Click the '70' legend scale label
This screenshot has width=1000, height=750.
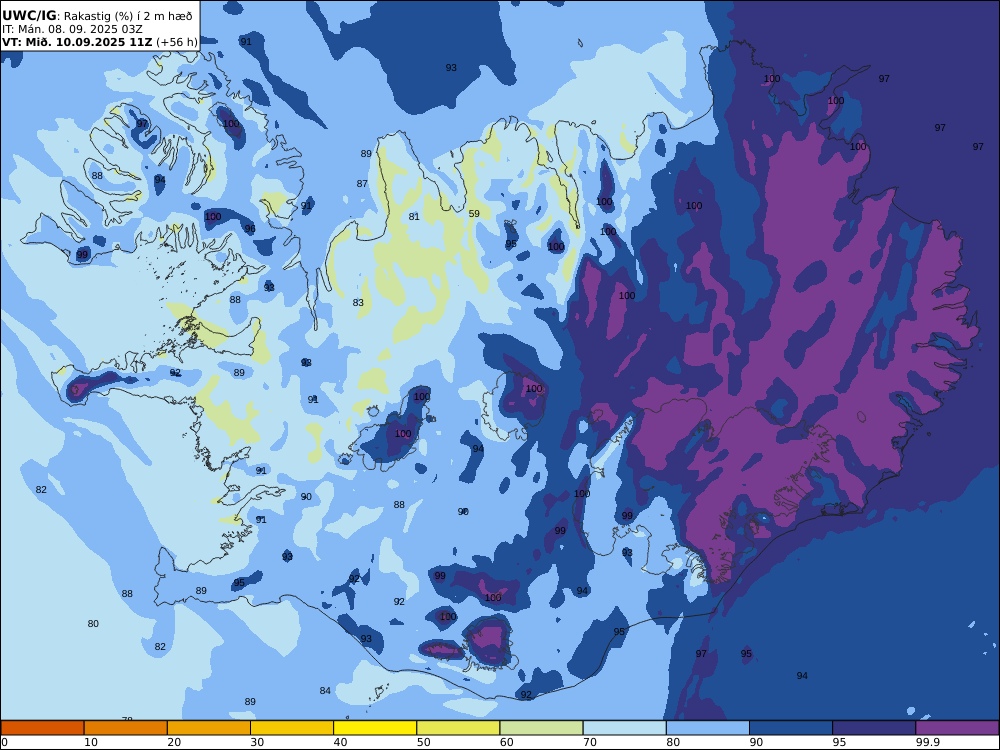pos(590,742)
